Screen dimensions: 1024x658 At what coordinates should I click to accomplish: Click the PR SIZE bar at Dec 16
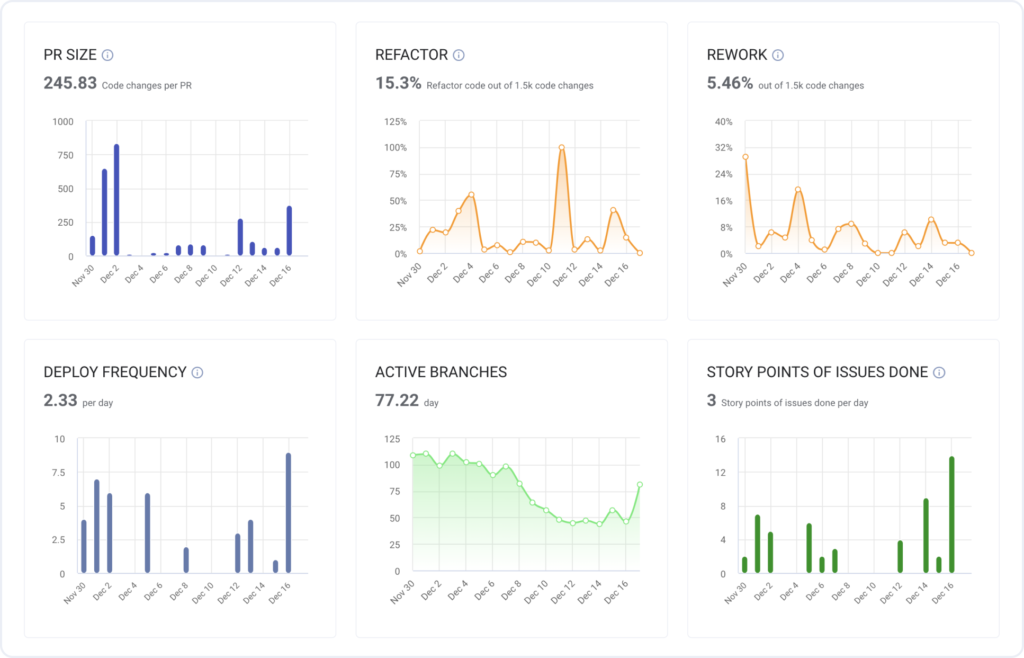point(289,231)
